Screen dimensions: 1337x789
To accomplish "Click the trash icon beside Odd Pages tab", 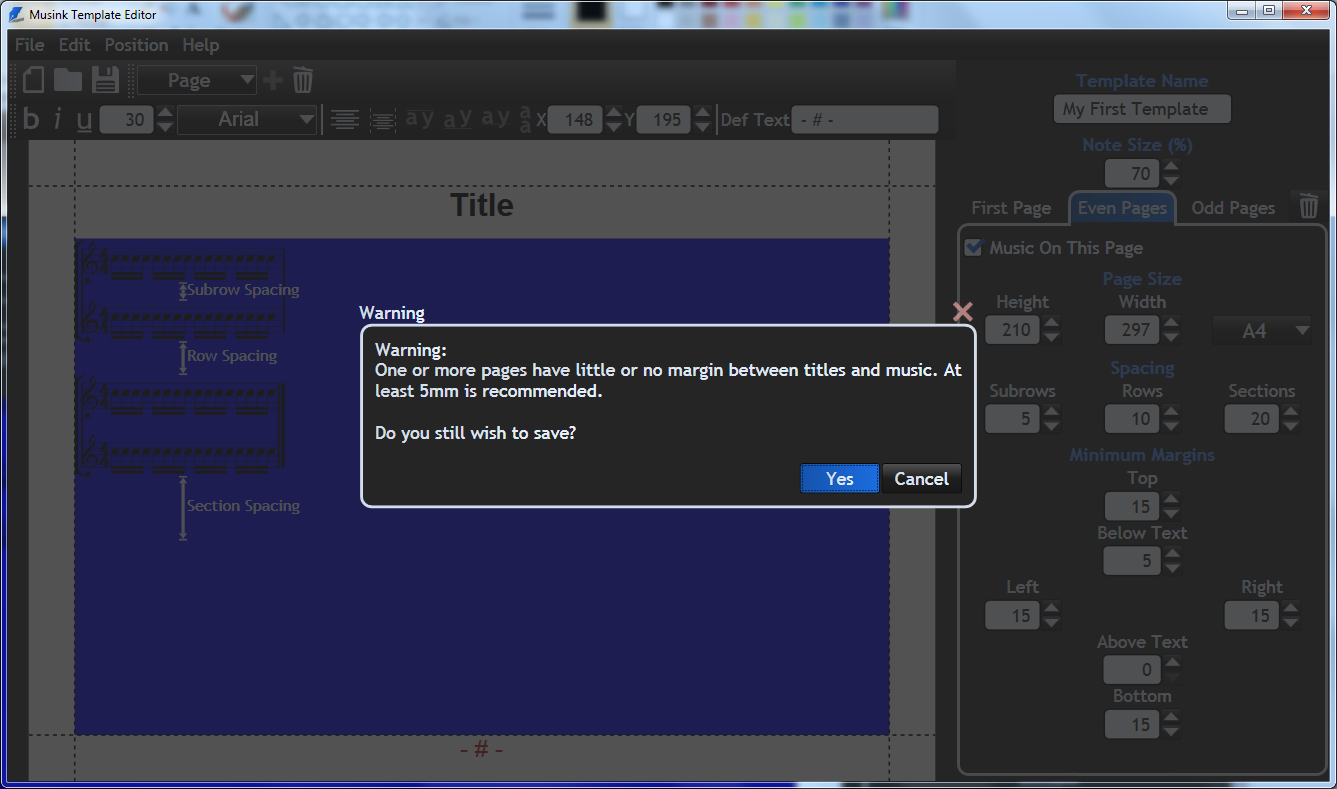I will [1308, 206].
